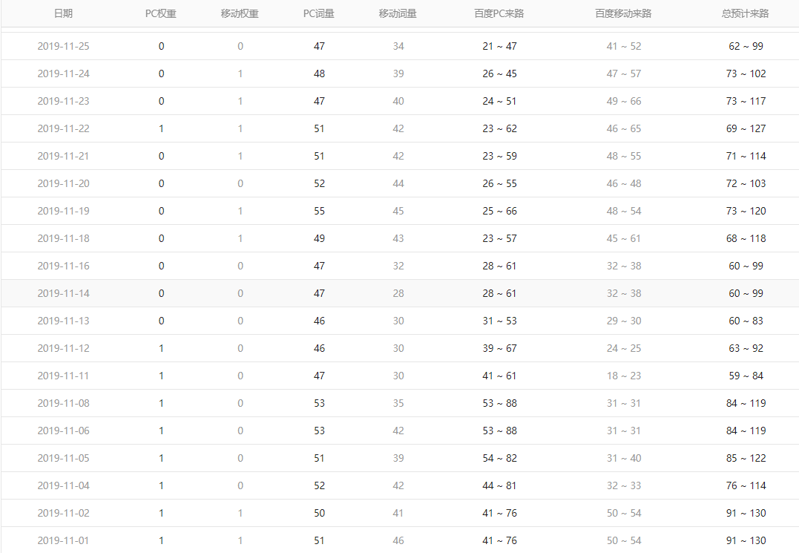Select the 百度PC来路 column header

tap(499, 14)
